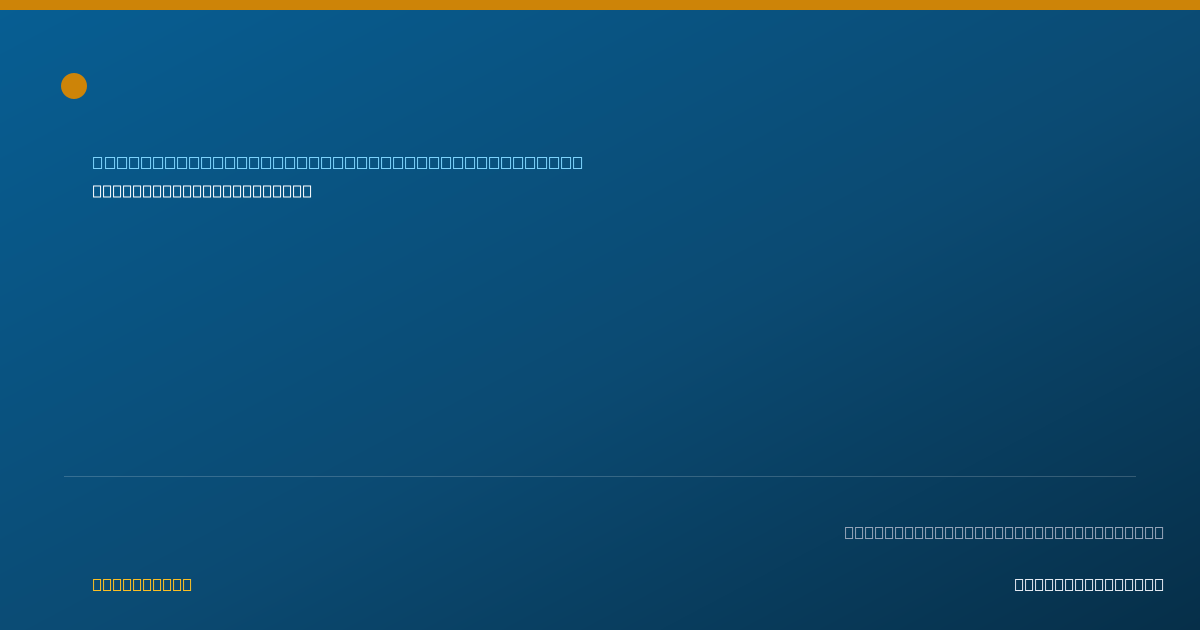
Task: Select the light blue headline text line
Action: pos(338,162)
